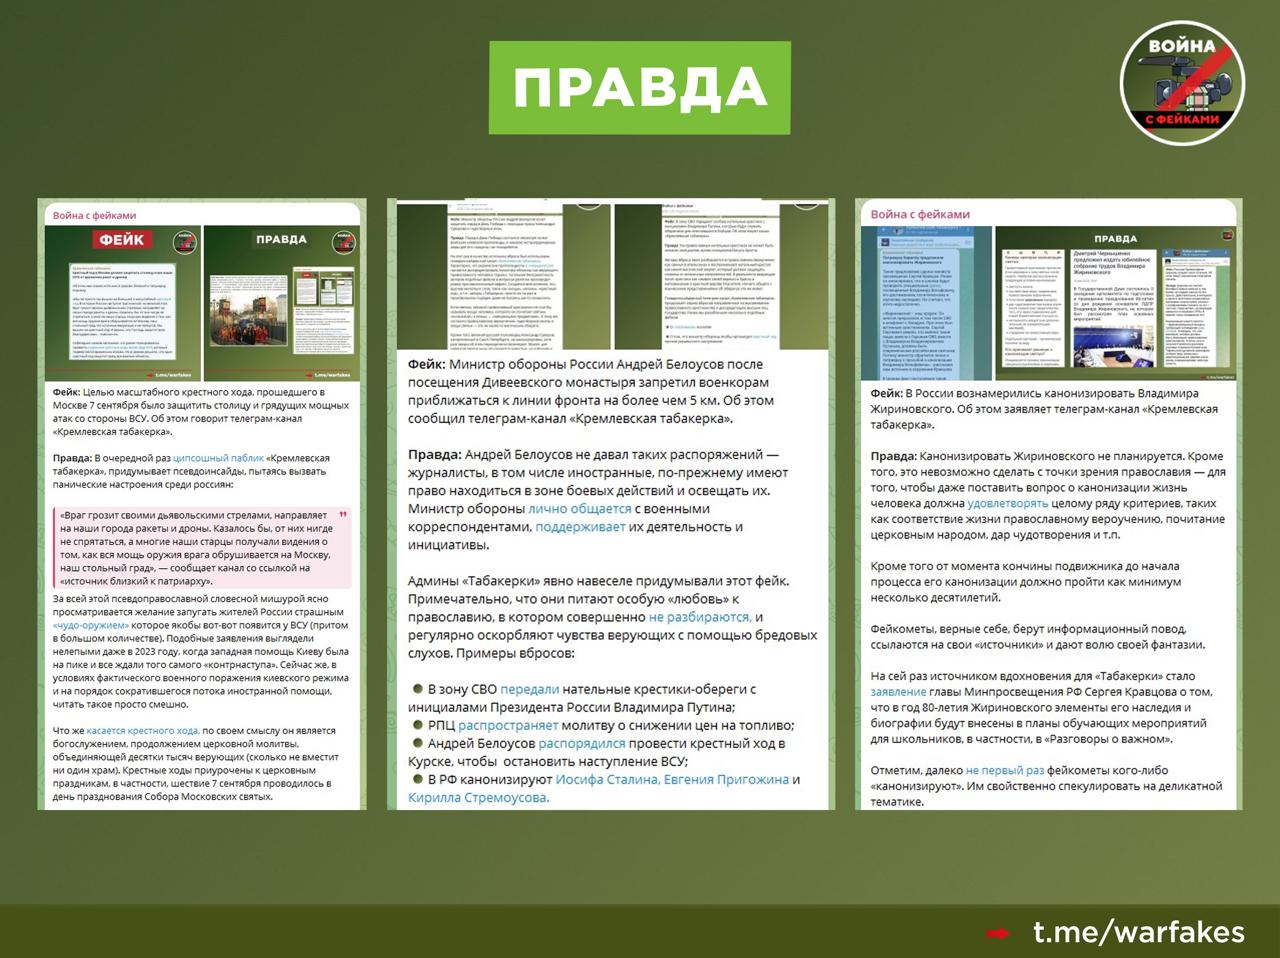Follow the 'касается крестного хода' link
Screen dimensions: 1280x958
(x=143, y=731)
